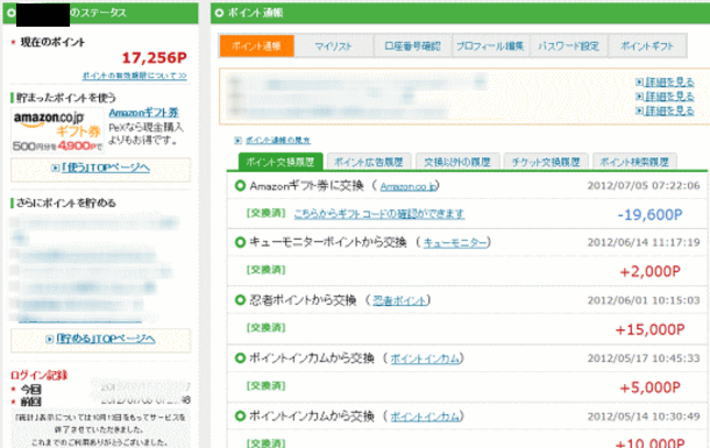Click the キューモニターポイントから交換 entry title
Screen dimensions: 710x448
(328, 242)
